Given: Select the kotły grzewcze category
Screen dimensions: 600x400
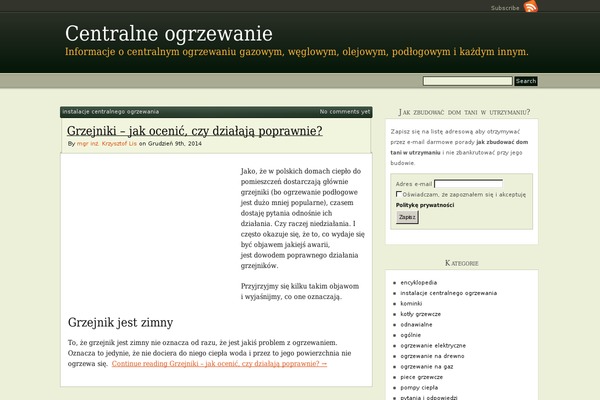Looking at the screenshot, I should click(x=421, y=314).
